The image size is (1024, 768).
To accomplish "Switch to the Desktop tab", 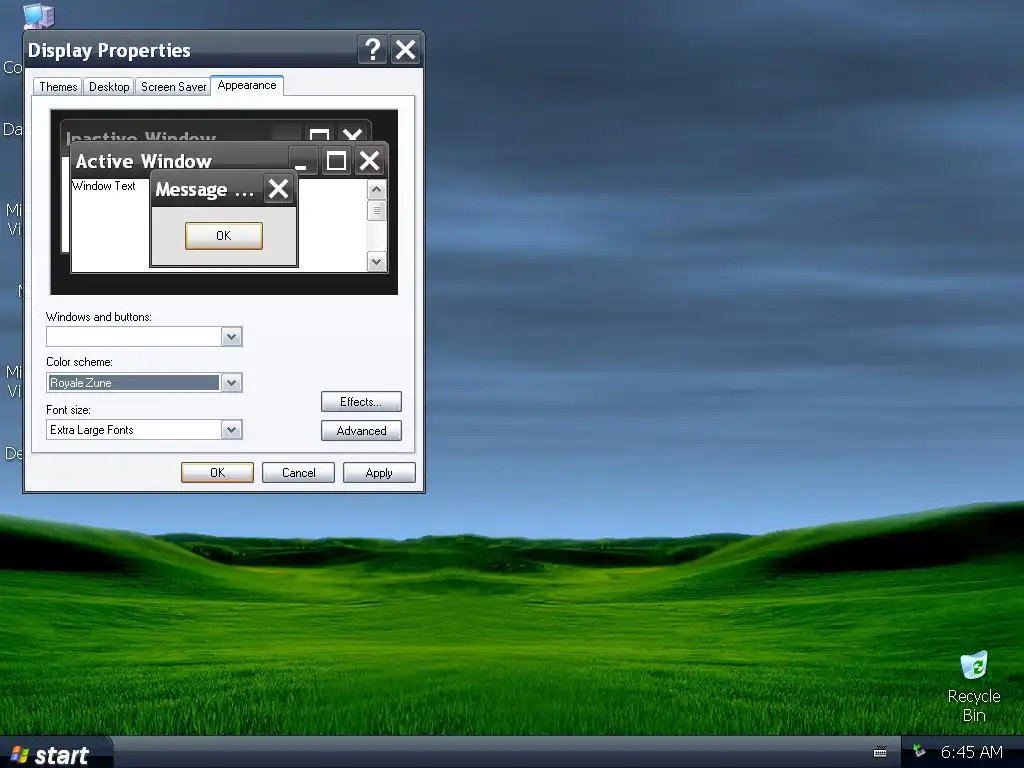I will point(109,87).
